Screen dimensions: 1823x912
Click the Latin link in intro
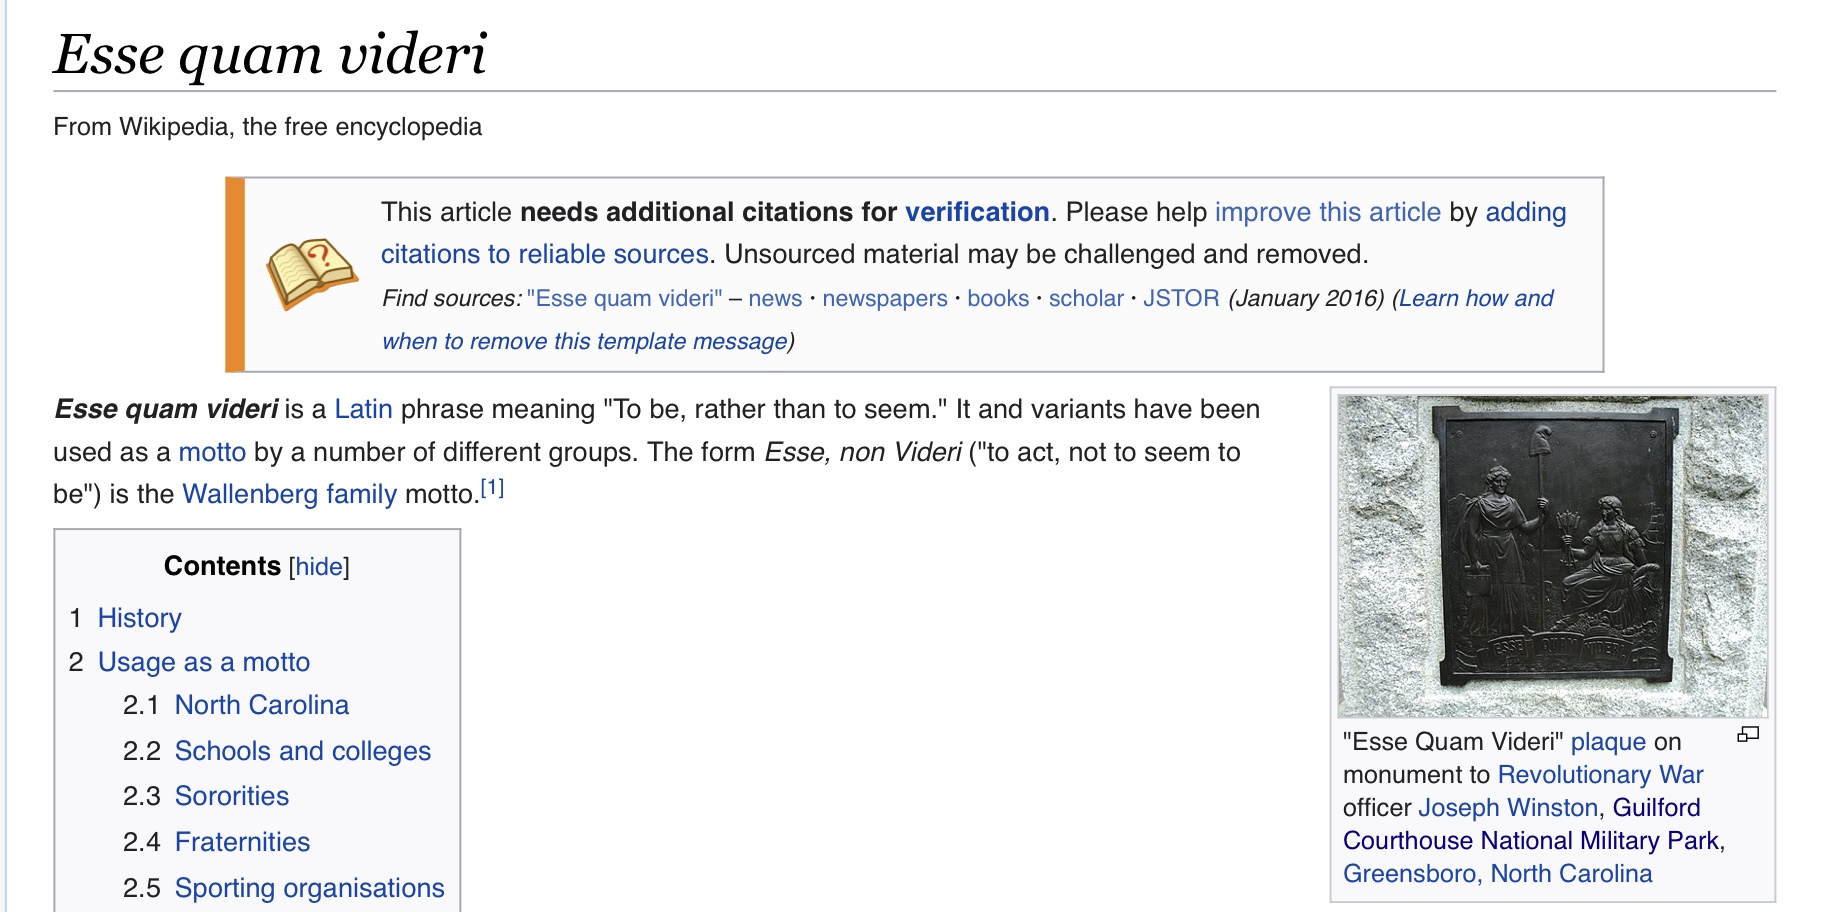coord(363,409)
